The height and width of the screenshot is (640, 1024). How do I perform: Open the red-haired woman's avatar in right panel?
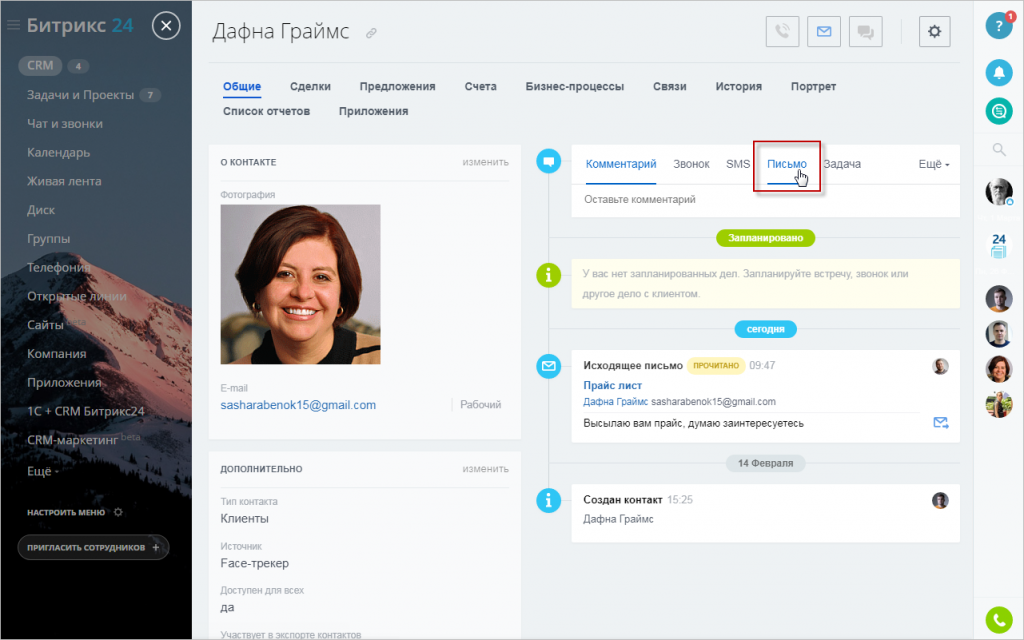(x=999, y=369)
